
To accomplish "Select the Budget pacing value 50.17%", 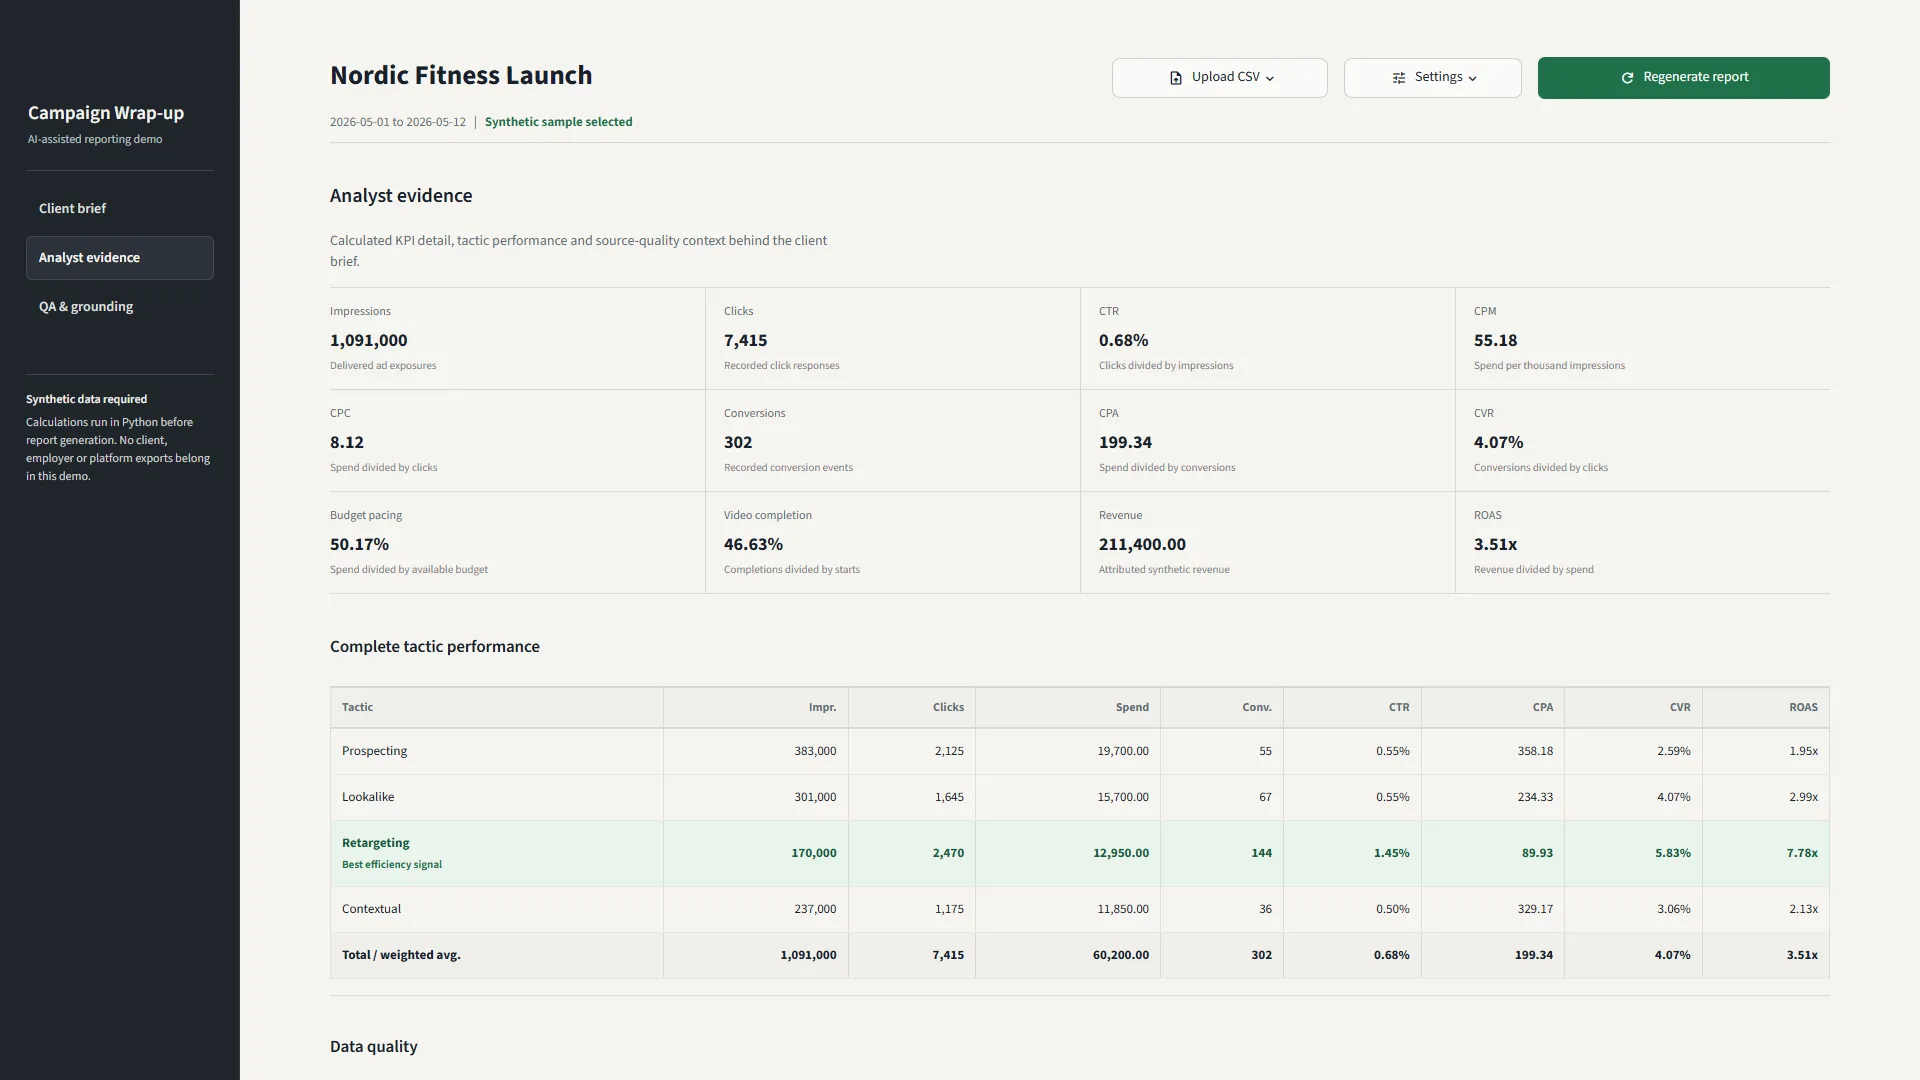I will tap(359, 545).
